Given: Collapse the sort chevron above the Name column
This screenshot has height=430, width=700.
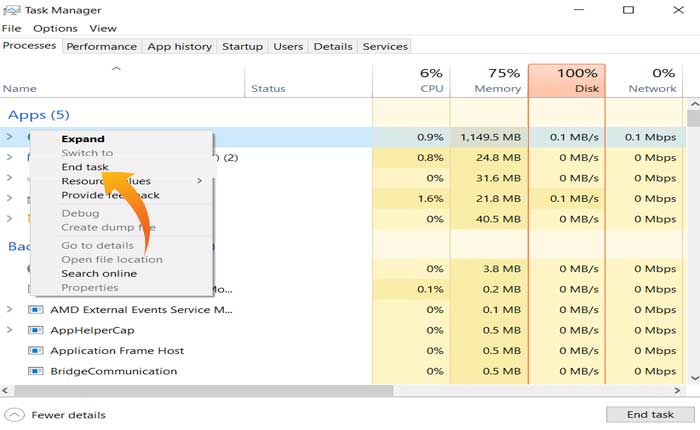Looking at the screenshot, I should coord(116,69).
